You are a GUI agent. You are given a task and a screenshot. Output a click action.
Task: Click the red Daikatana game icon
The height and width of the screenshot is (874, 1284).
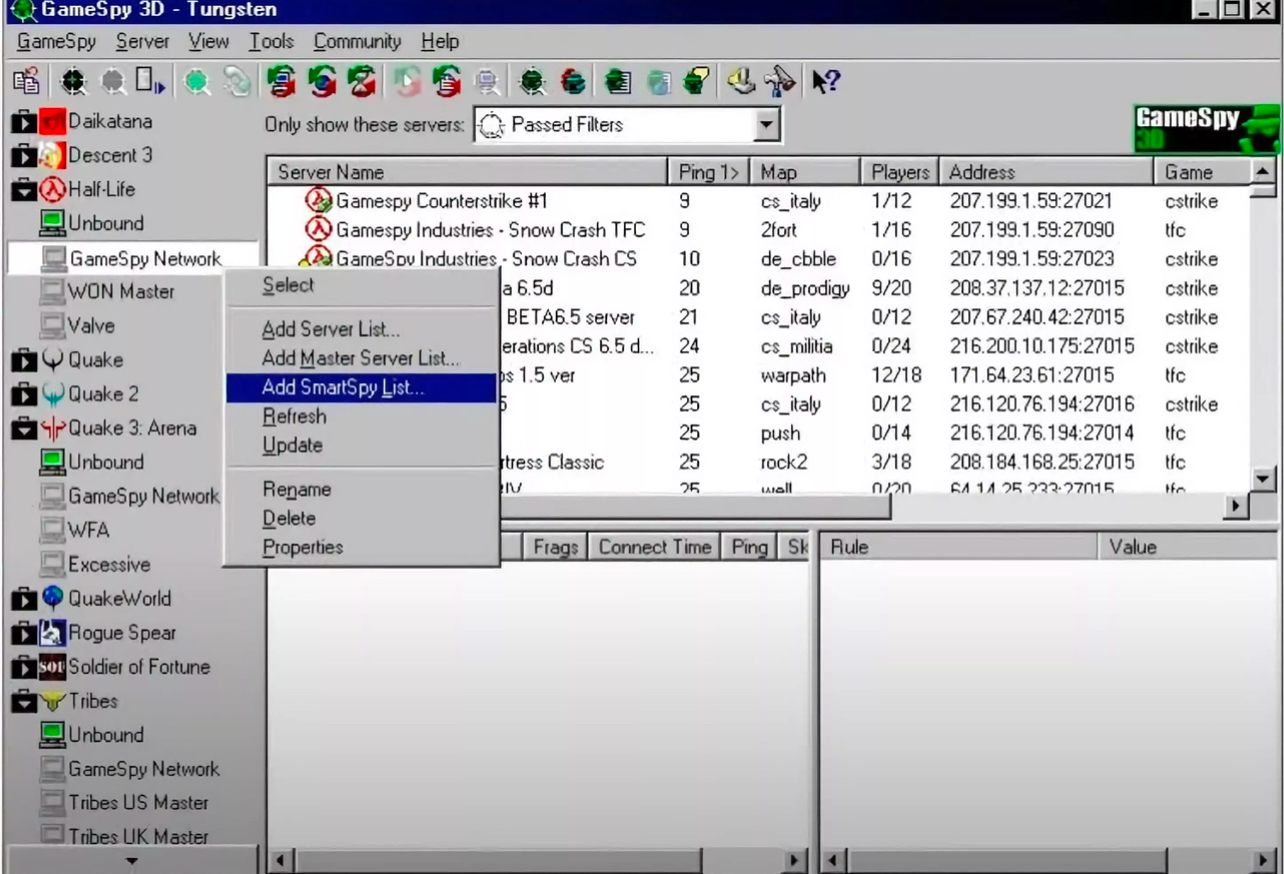coord(52,122)
